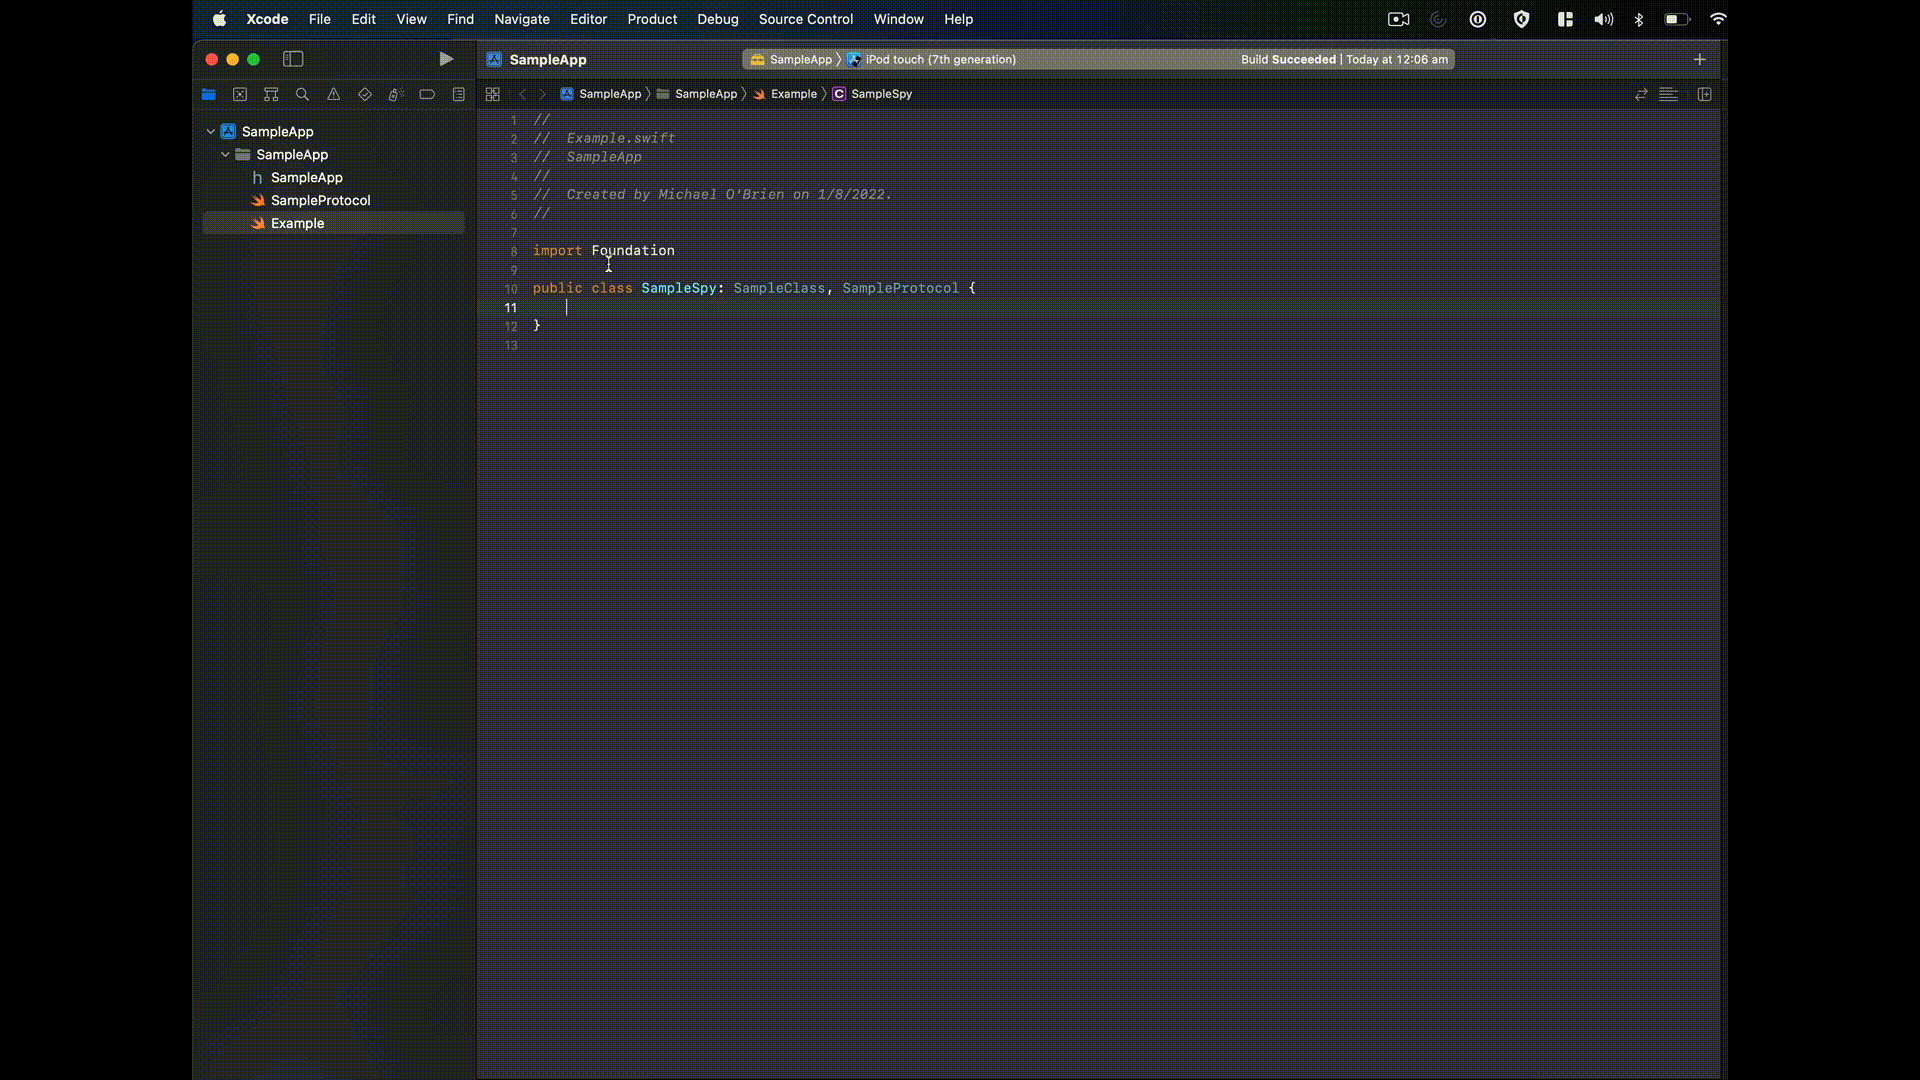Open the 1Password menu bar icon
The width and height of the screenshot is (1920, 1080).
point(1478,19)
